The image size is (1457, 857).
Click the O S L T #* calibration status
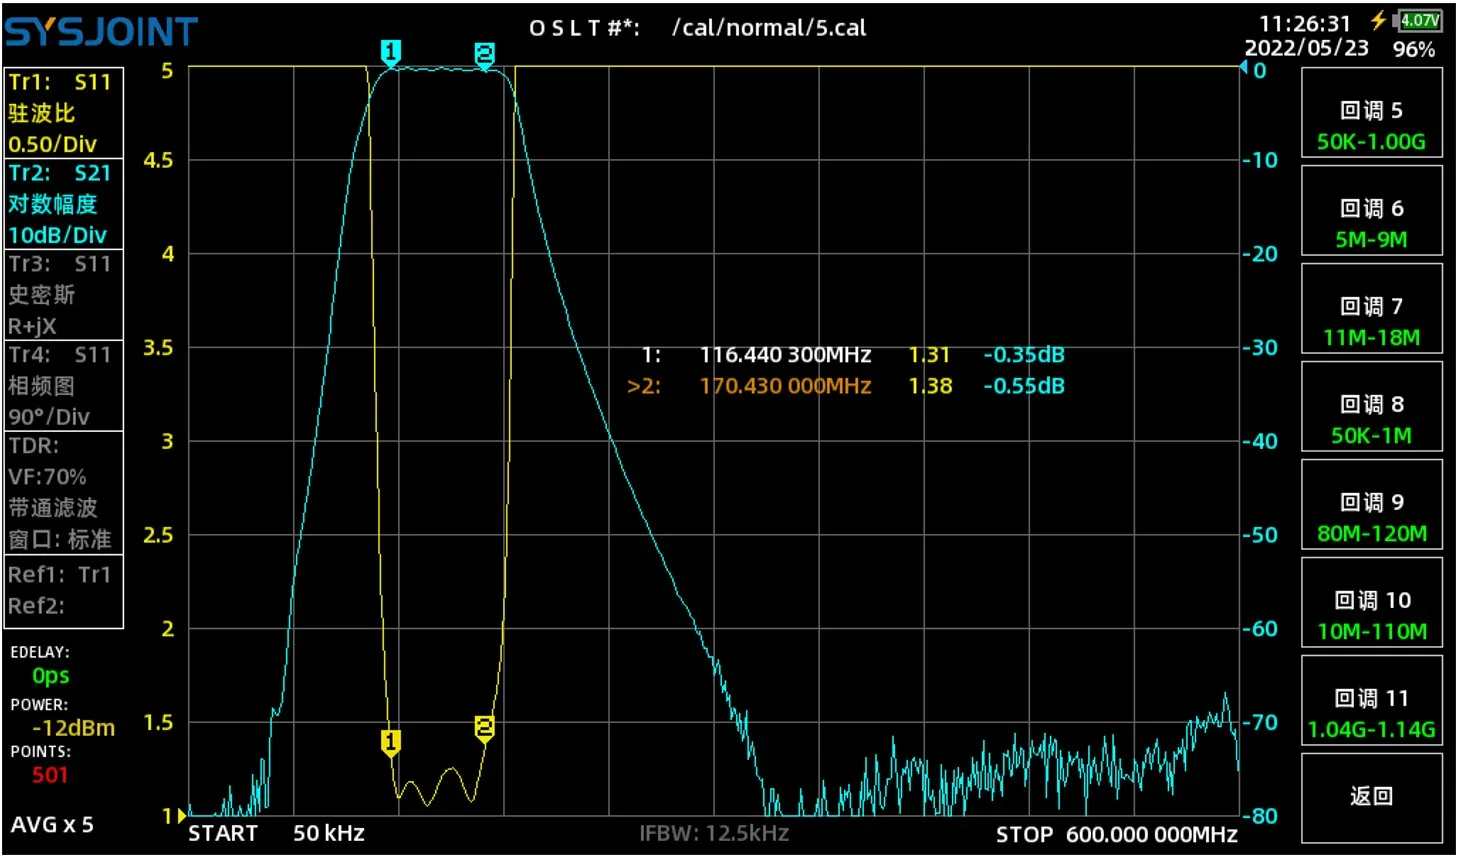pyautogui.click(x=584, y=28)
